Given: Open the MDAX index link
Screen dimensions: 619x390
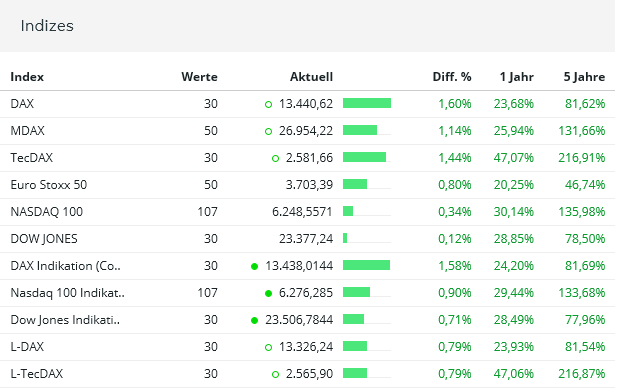Looking at the screenshot, I should pyautogui.click(x=27, y=131).
